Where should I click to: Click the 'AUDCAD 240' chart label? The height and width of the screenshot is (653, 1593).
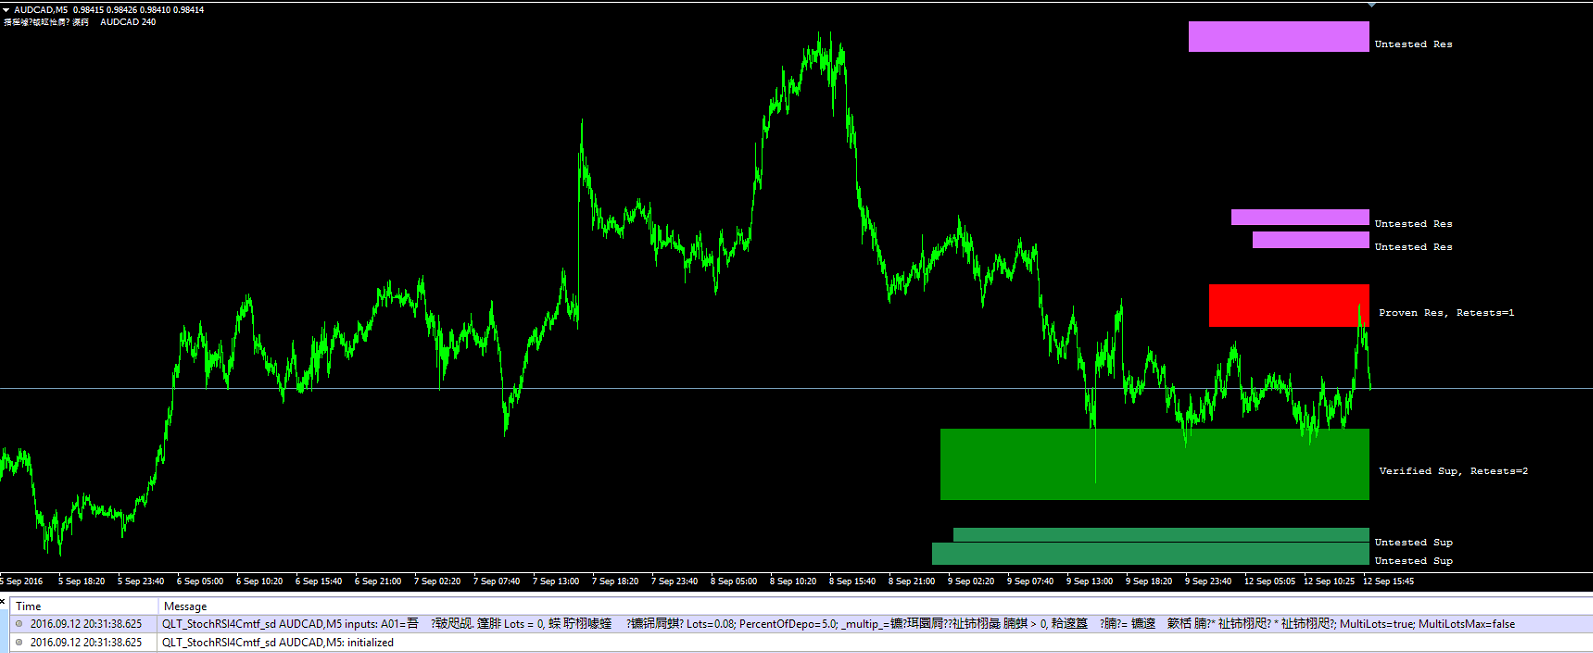click(128, 22)
